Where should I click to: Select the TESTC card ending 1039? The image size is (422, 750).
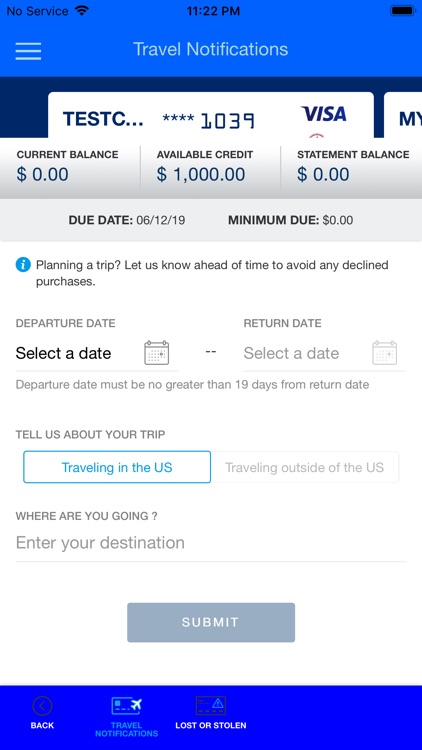coord(211,115)
